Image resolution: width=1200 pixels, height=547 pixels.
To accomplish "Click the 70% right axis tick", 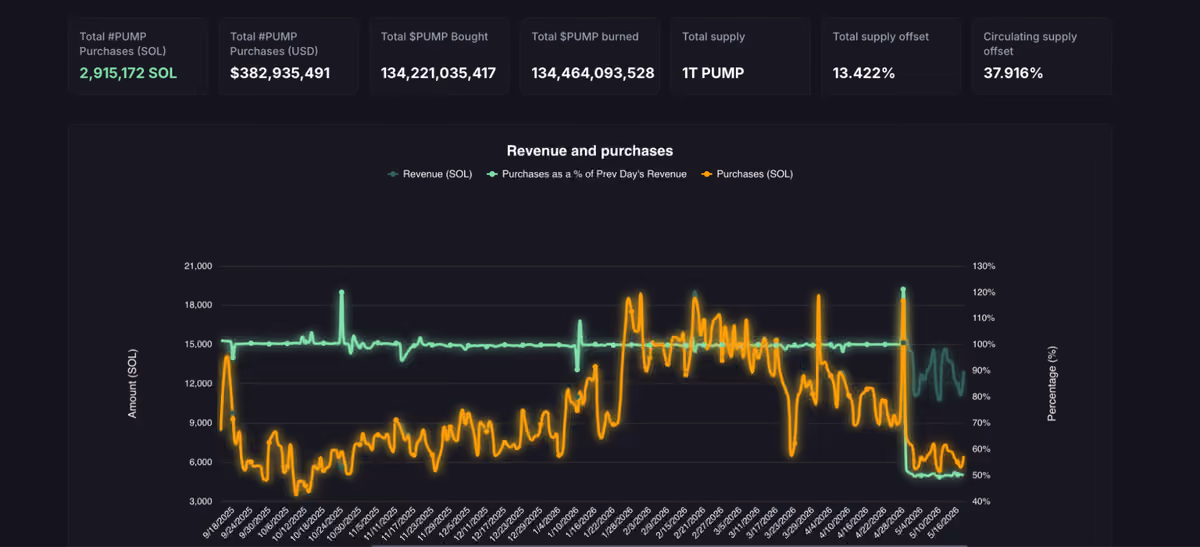I will (982, 423).
